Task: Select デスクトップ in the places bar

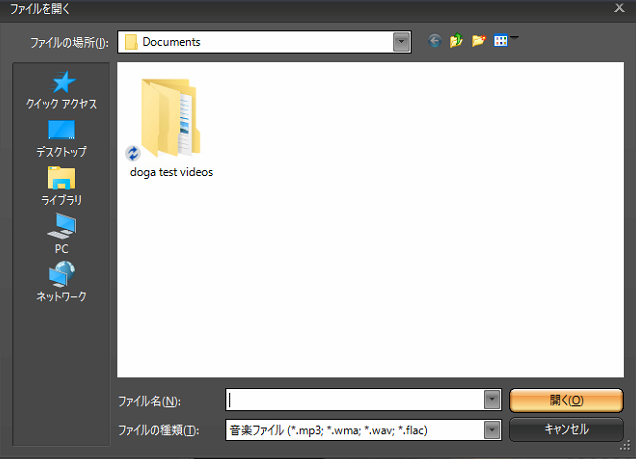Action: pyautogui.click(x=61, y=139)
